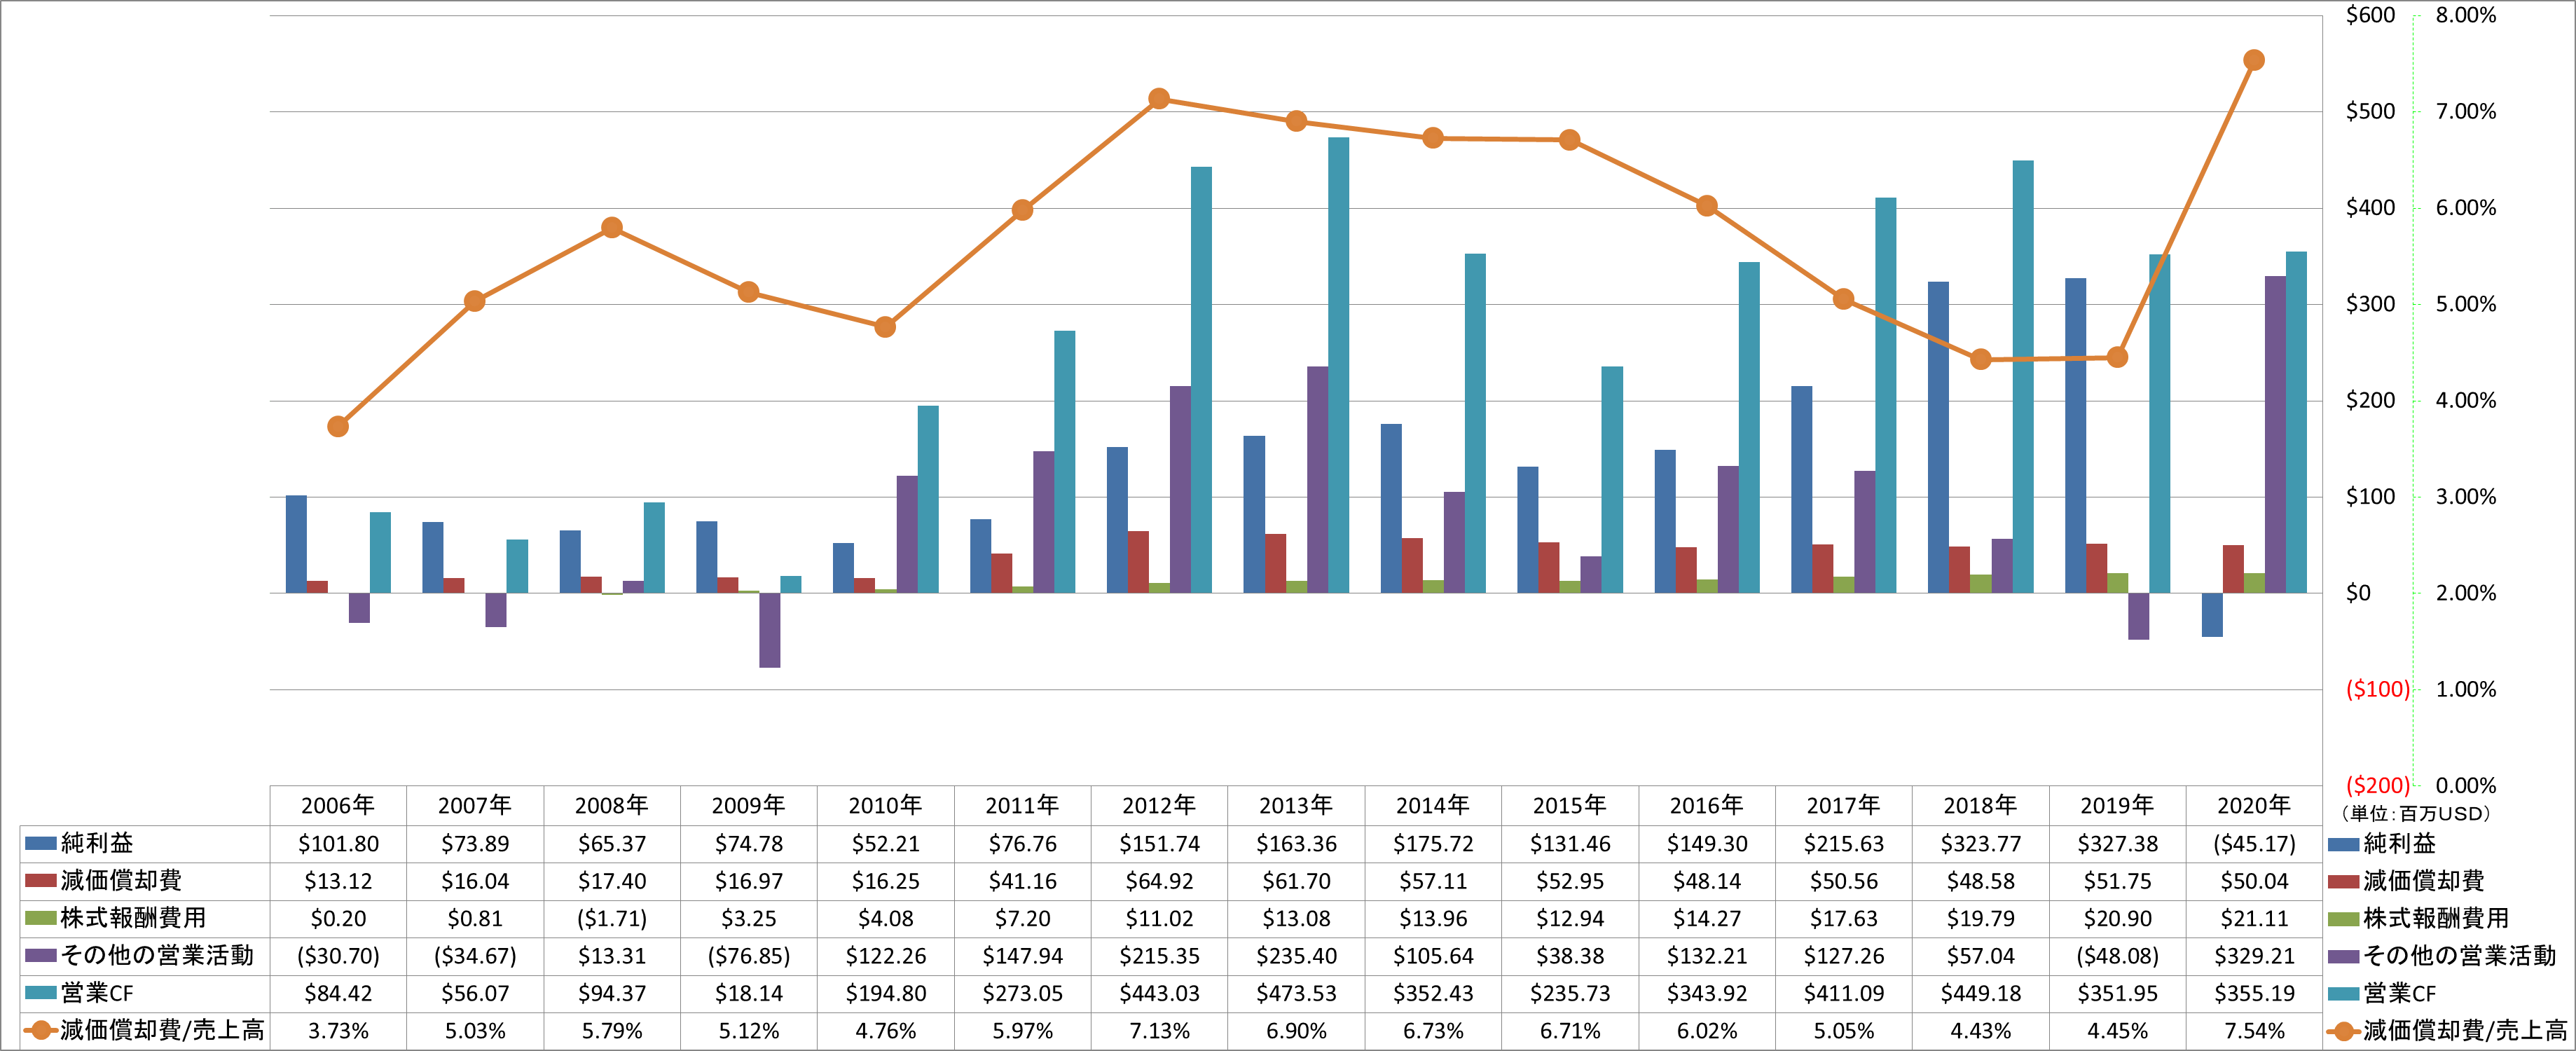Click the orange 減価償却費/売上高 marker in the right legend
The image size is (2576, 1051).
click(2344, 1030)
